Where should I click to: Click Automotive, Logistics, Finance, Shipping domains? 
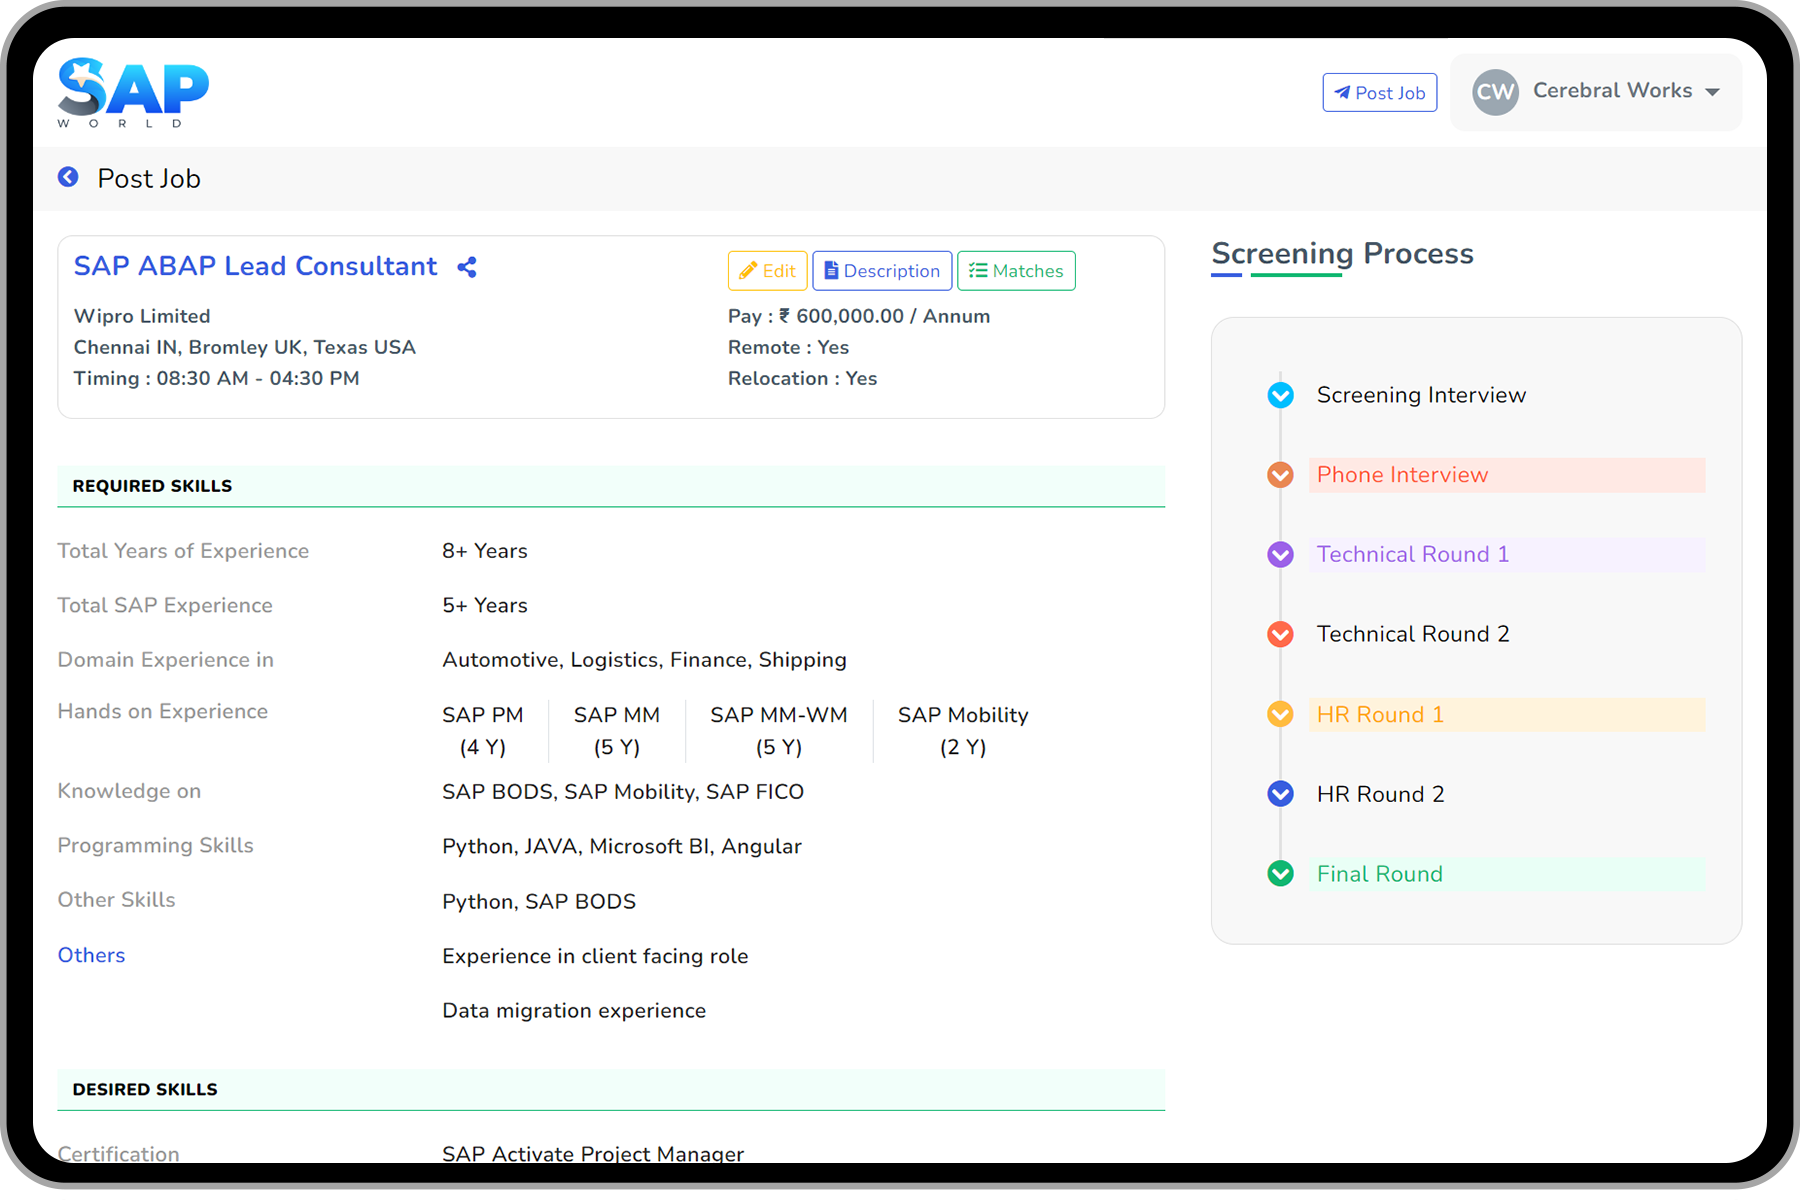[645, 660]
